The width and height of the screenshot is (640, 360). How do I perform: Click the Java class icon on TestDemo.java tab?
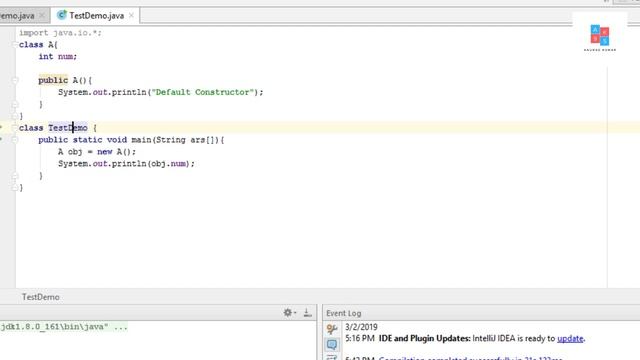point(62,15)
